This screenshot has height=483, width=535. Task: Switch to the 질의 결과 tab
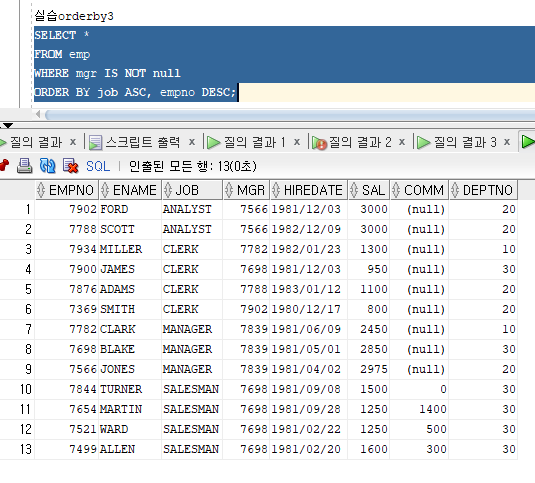36,142
